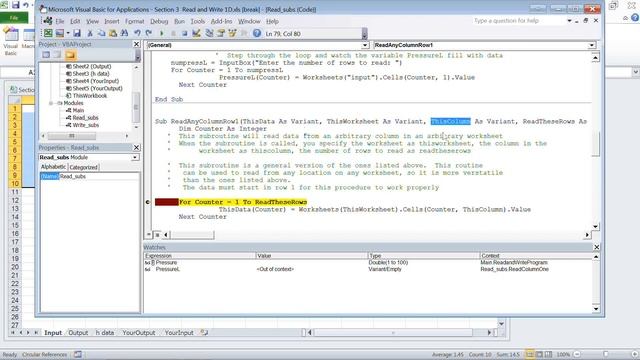The image size is (640, 360).
Task: Run the macro with the green play icon
Action: pyautogui.click(x=162, y=33)
